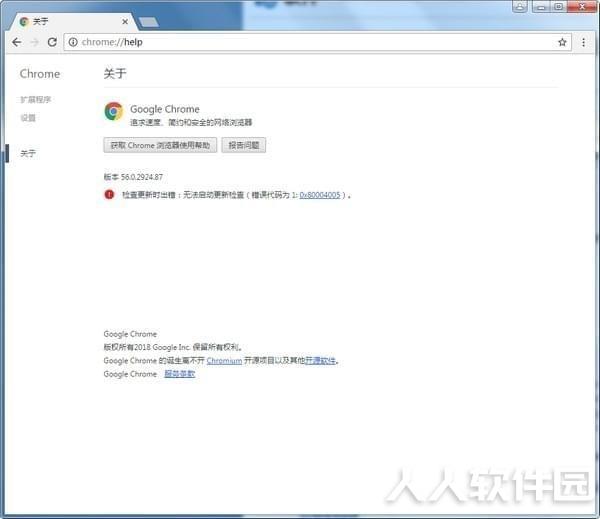Image resolution: width=600 pixels, height=519 pixels.
Task: View site info icon in address bar
Action: click(x=73, y=42)
